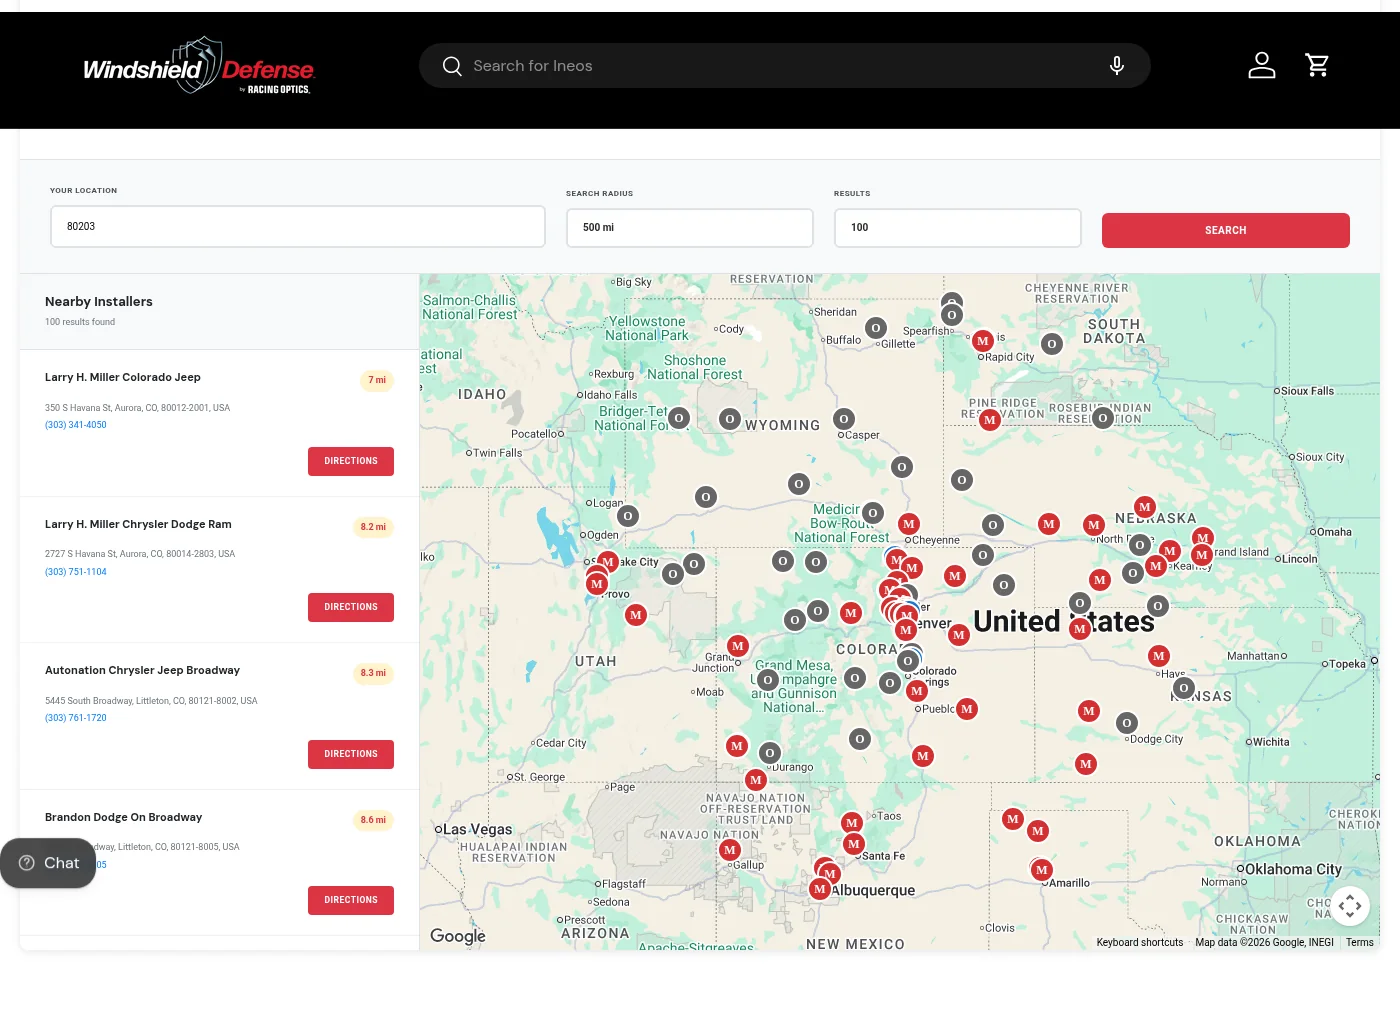Viewport: 1400px width, 1014px height.
Task: Click red M marker near Pueblo
Action: tap(966, 709)
